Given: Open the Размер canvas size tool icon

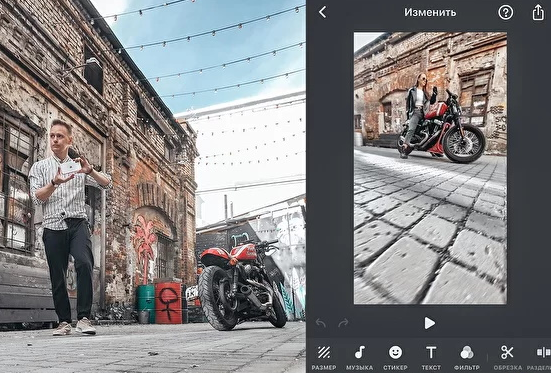Looking at the screenshot, I should click(x=324, y=352).
